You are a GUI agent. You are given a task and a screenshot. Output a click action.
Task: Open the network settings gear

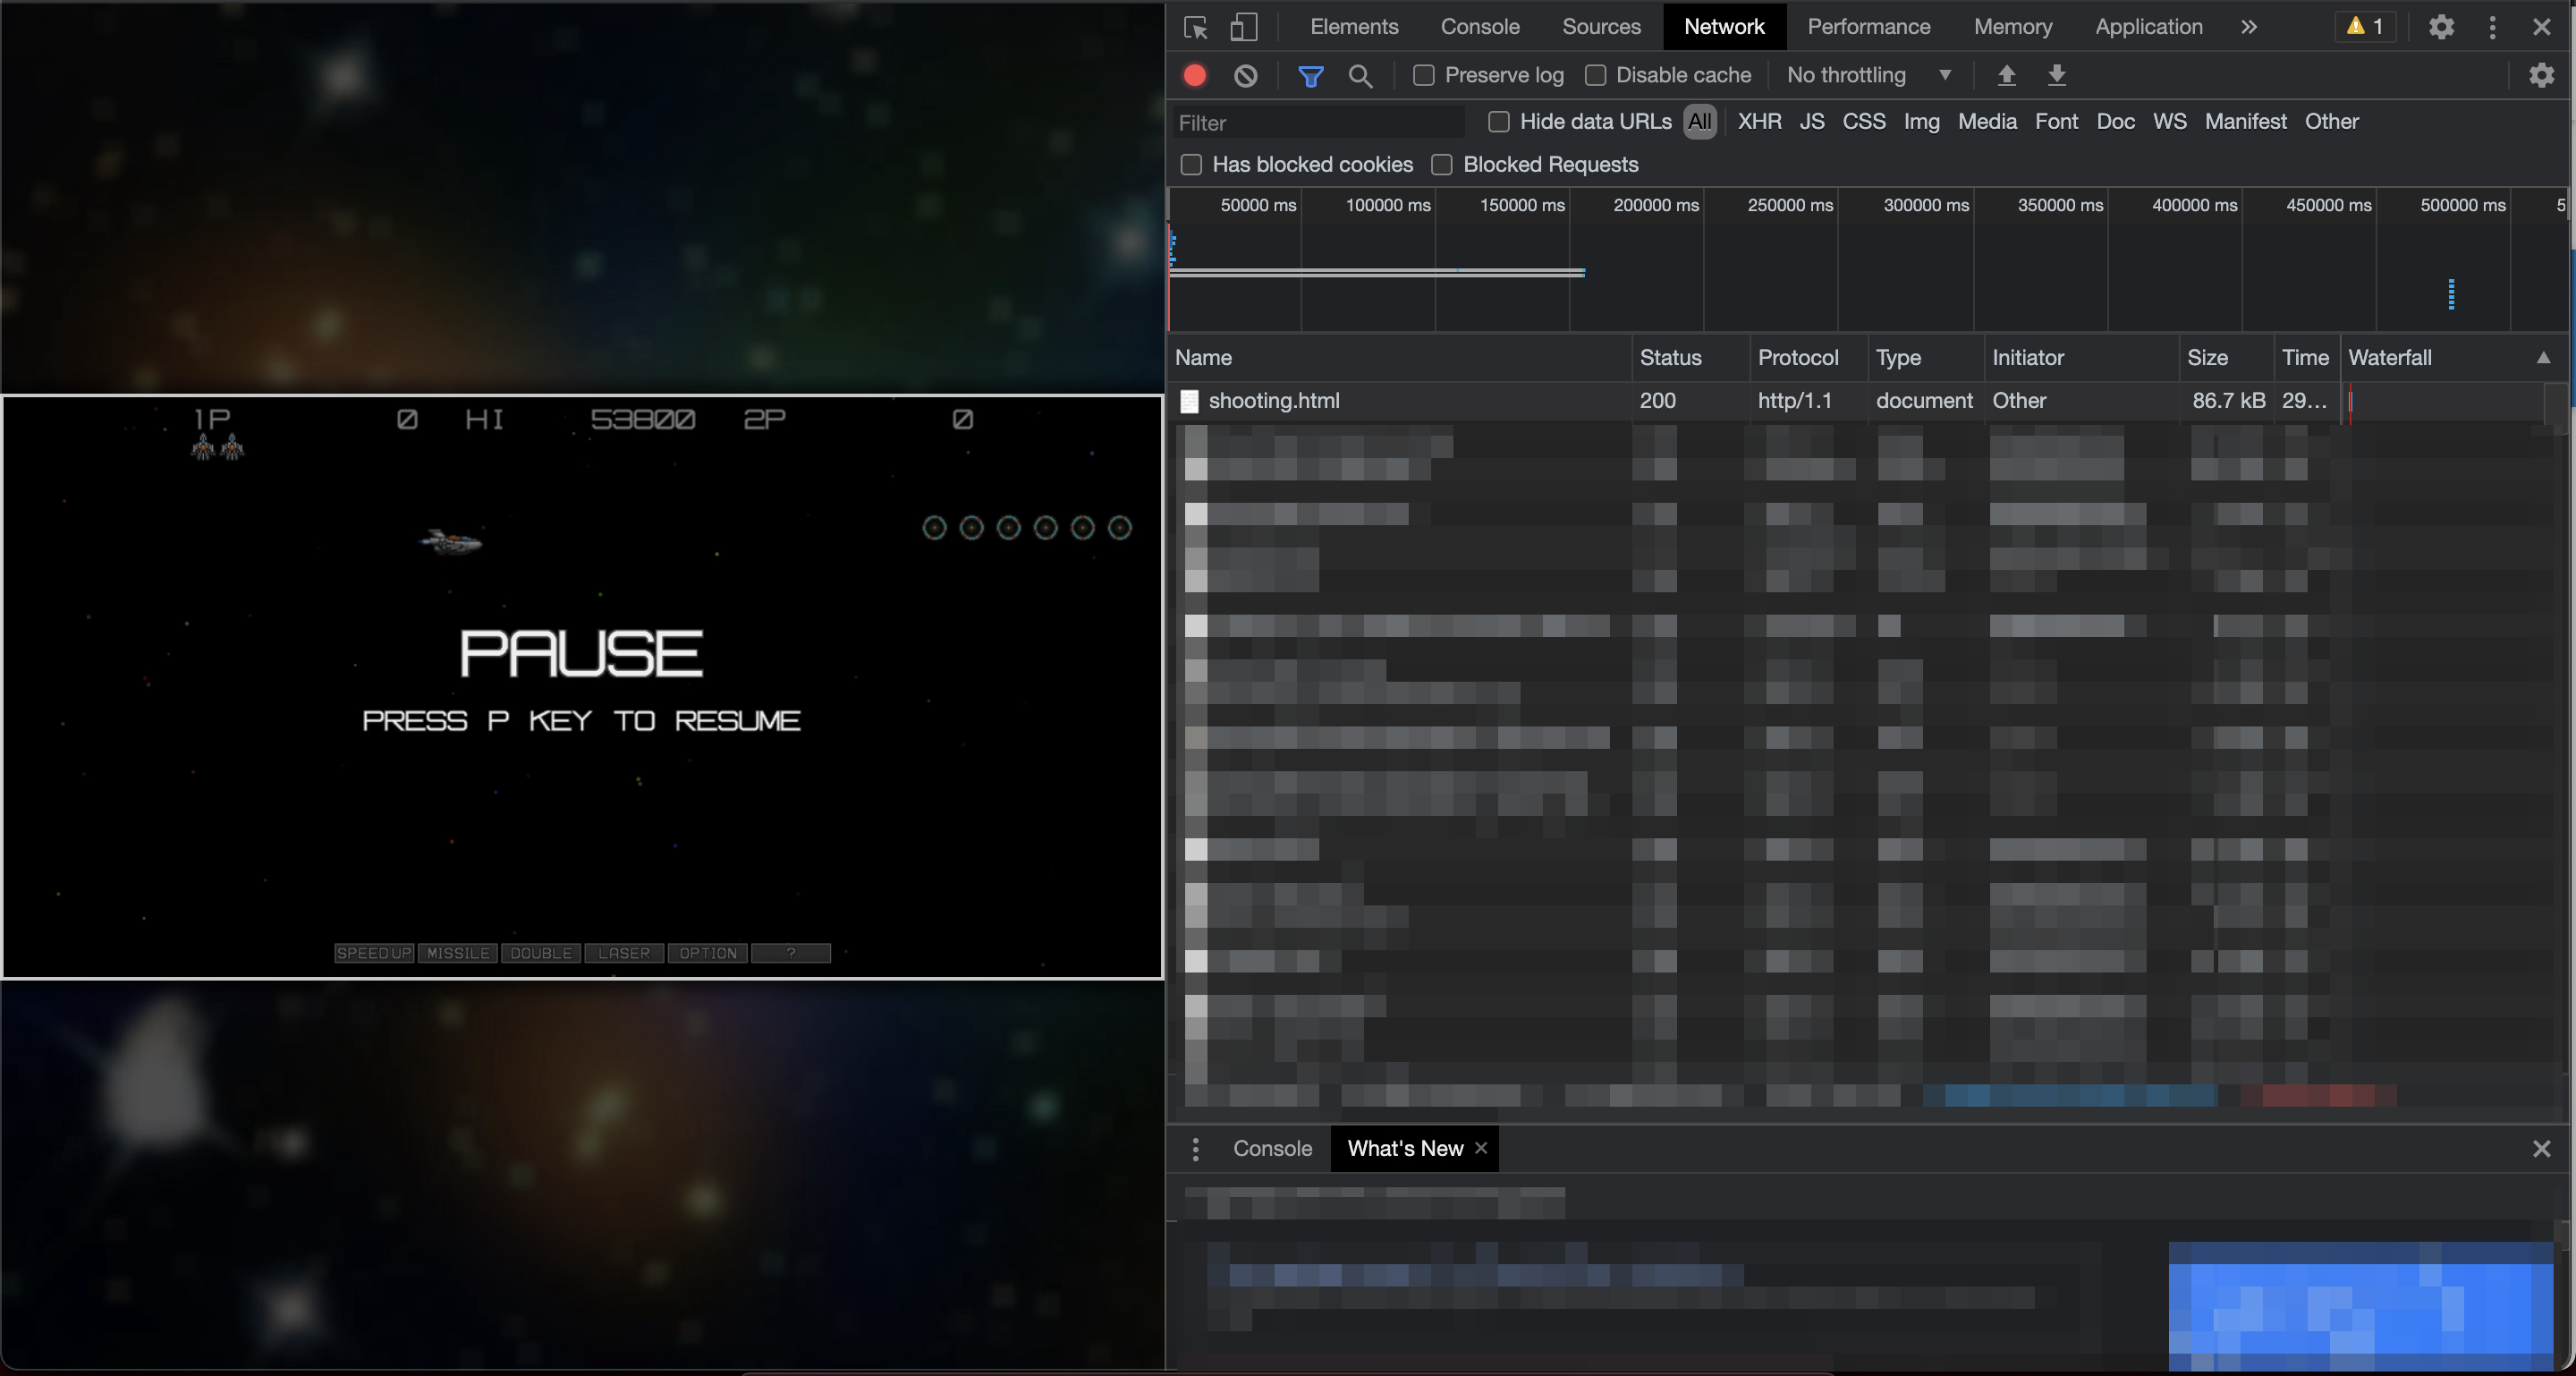[2542, 75]
